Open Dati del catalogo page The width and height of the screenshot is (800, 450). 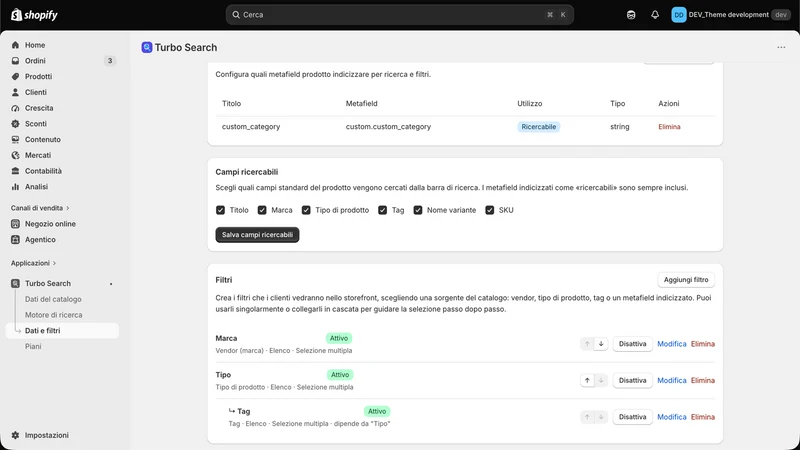pyautogui.click(x=53, y=299)
